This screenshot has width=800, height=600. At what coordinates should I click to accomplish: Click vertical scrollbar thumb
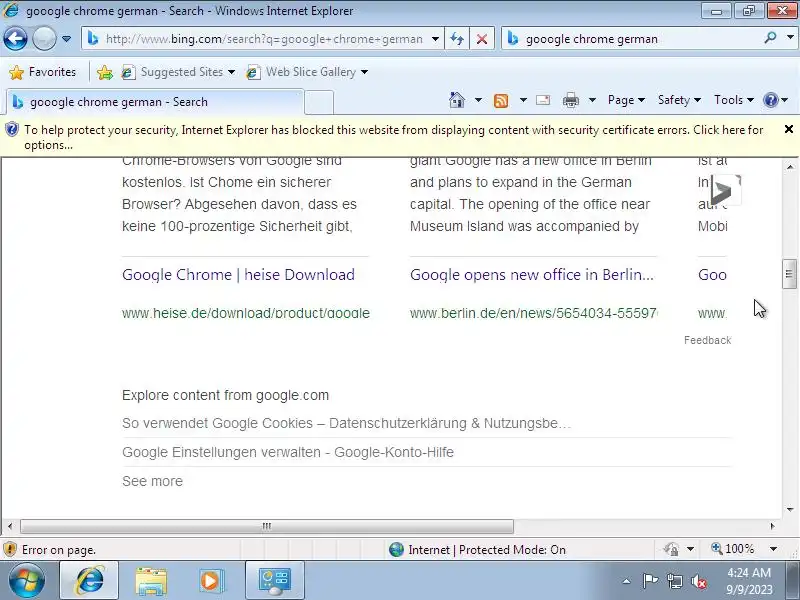pyautogui.click(x=789, y=274)
